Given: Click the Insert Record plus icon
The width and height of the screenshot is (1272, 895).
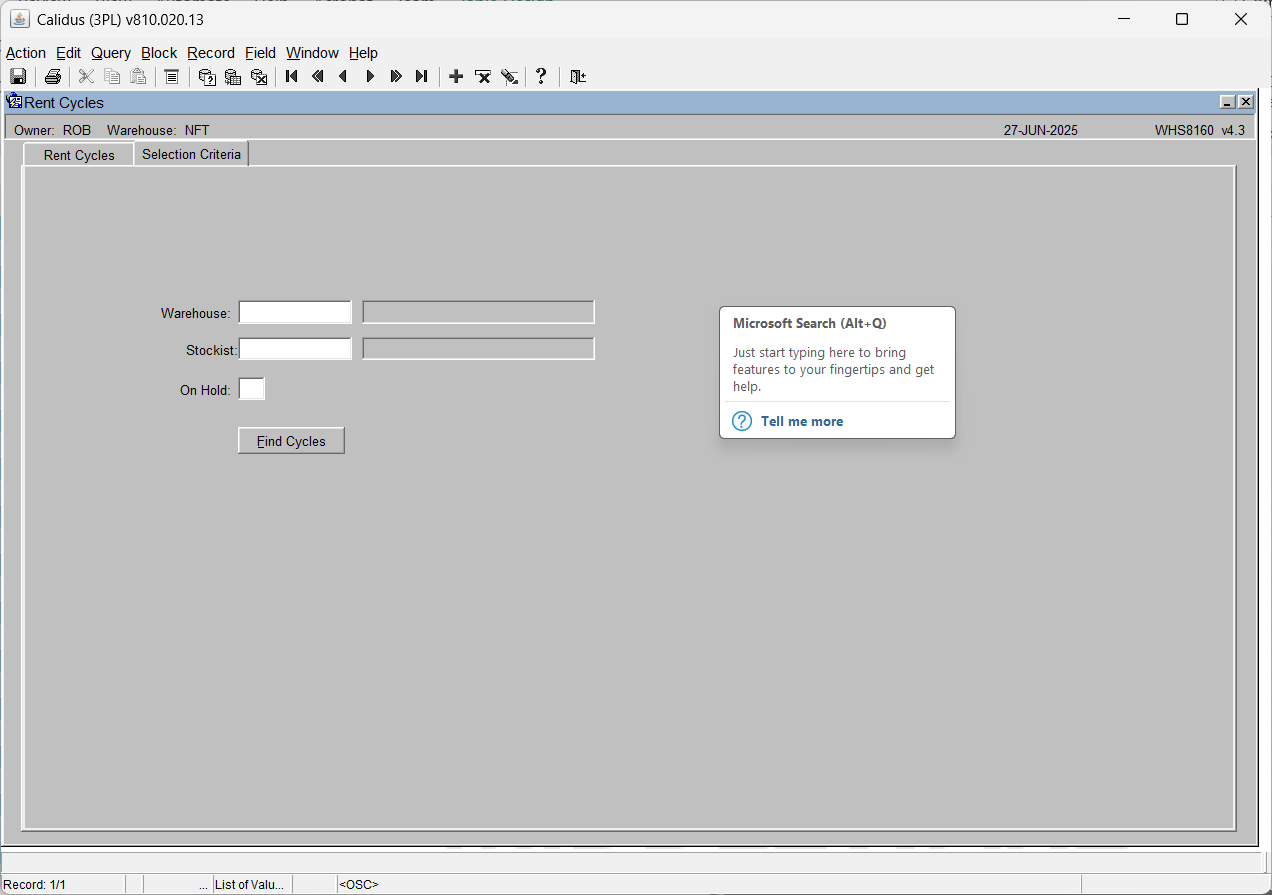Looking at the screenshot, I should pyautogui.click(x=456, y=76).
